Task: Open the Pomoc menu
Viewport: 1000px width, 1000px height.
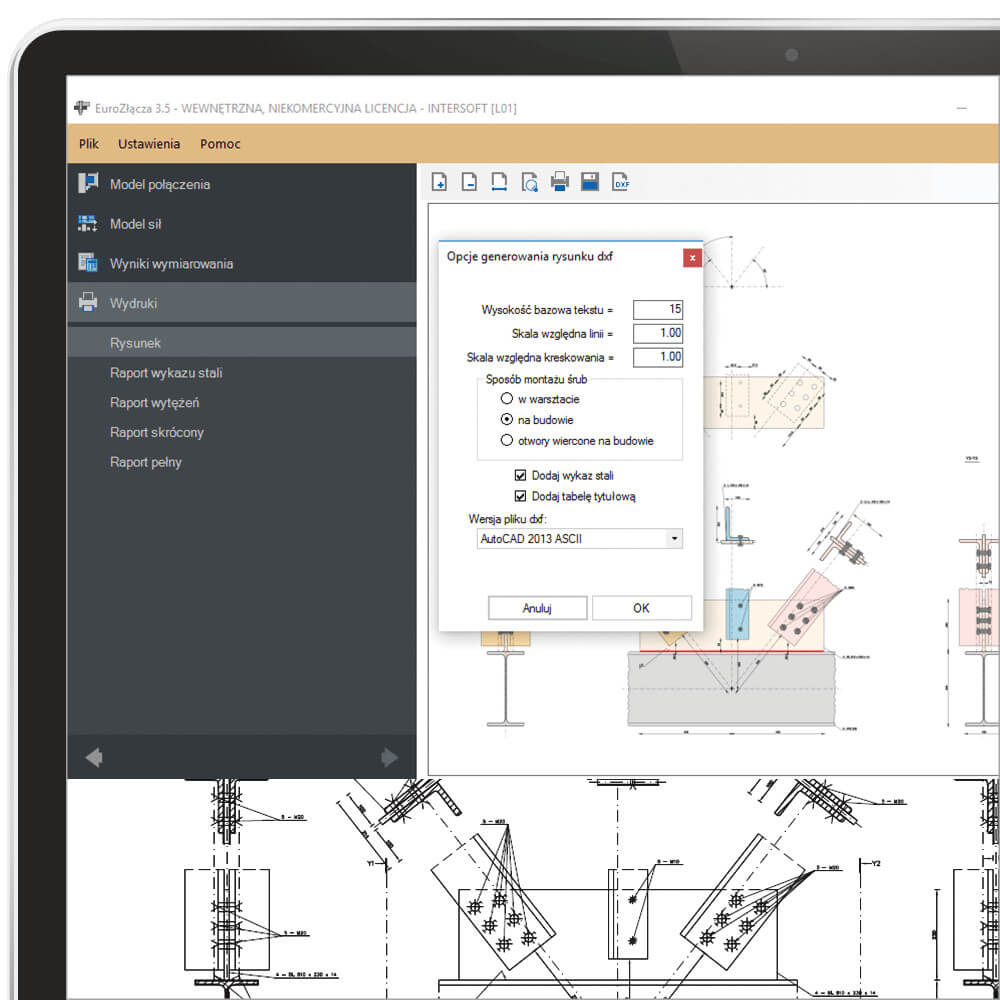Action: pyautogui.click(x=220, y=143)
